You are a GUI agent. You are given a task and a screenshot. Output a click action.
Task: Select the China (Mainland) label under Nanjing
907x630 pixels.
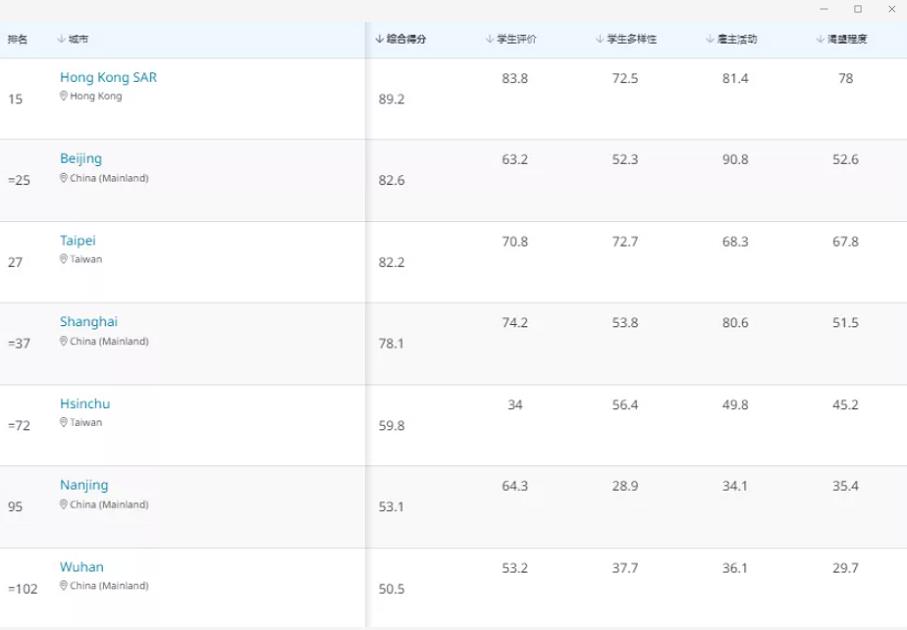(x=109, y=504)
